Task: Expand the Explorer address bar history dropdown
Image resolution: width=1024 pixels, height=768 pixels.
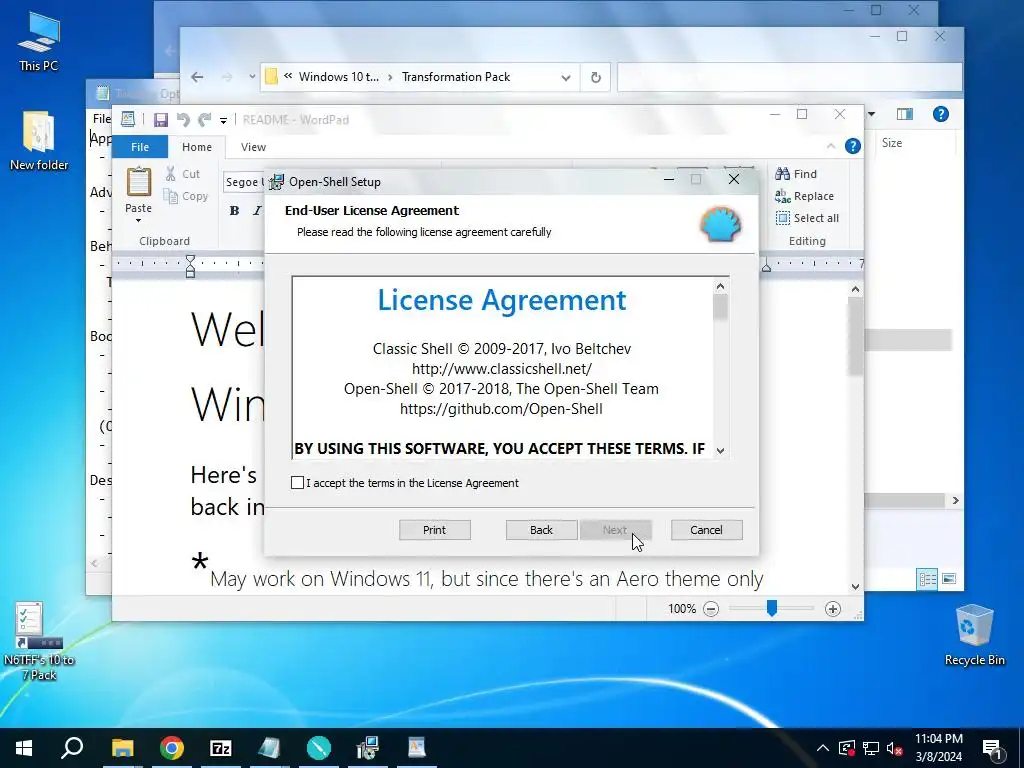Action: coord(566,78)
